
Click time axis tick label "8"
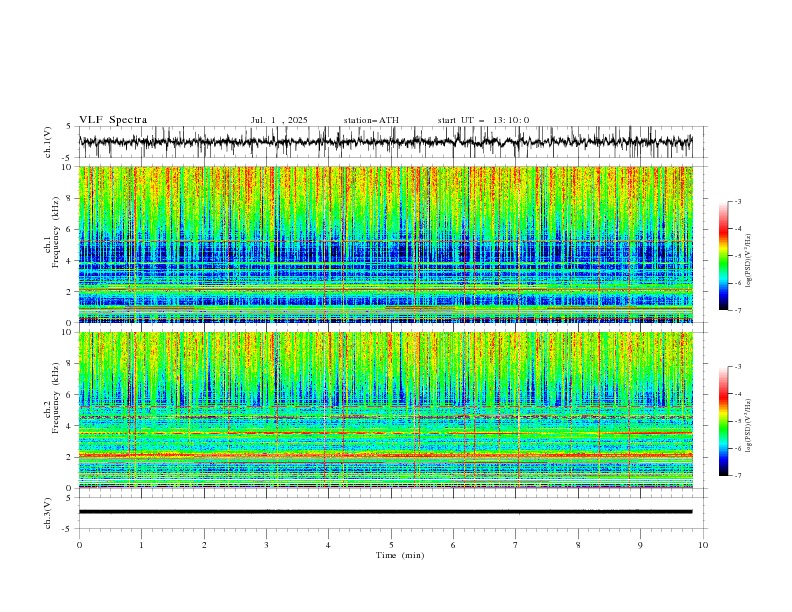578,545
